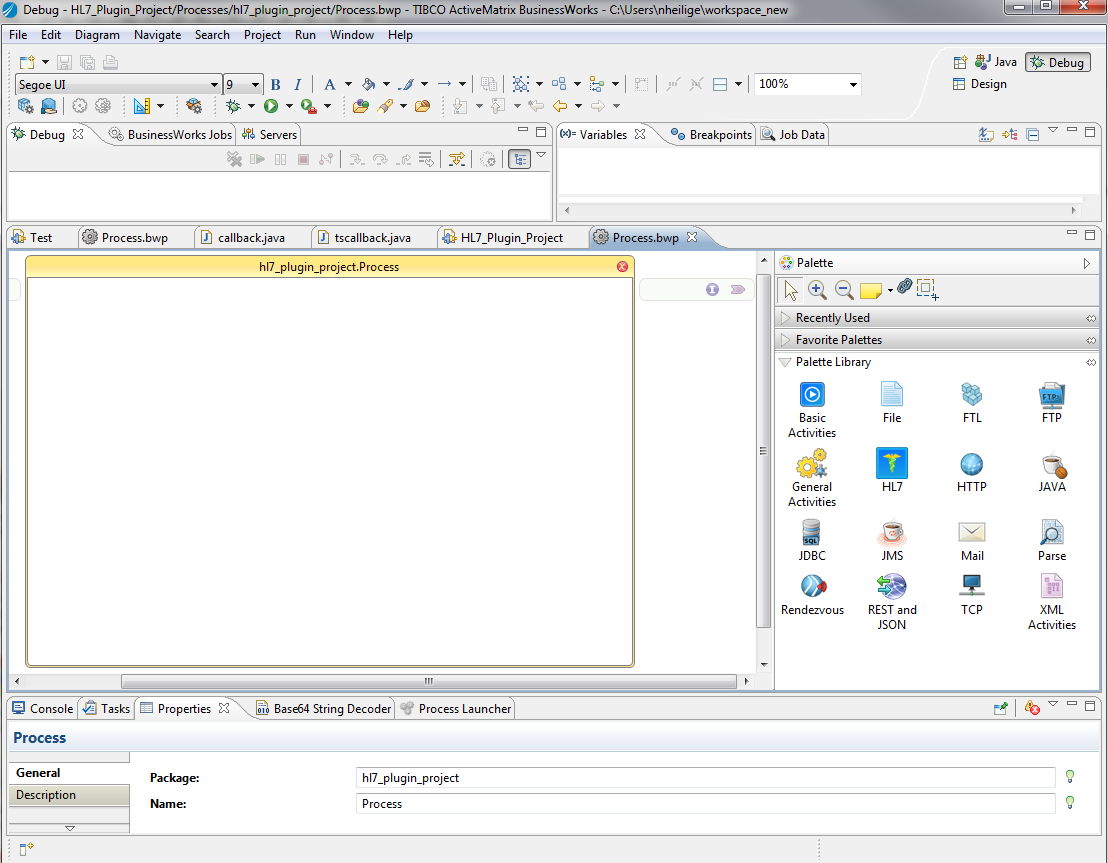Toggle Italic font style

[x=297, y=85]
